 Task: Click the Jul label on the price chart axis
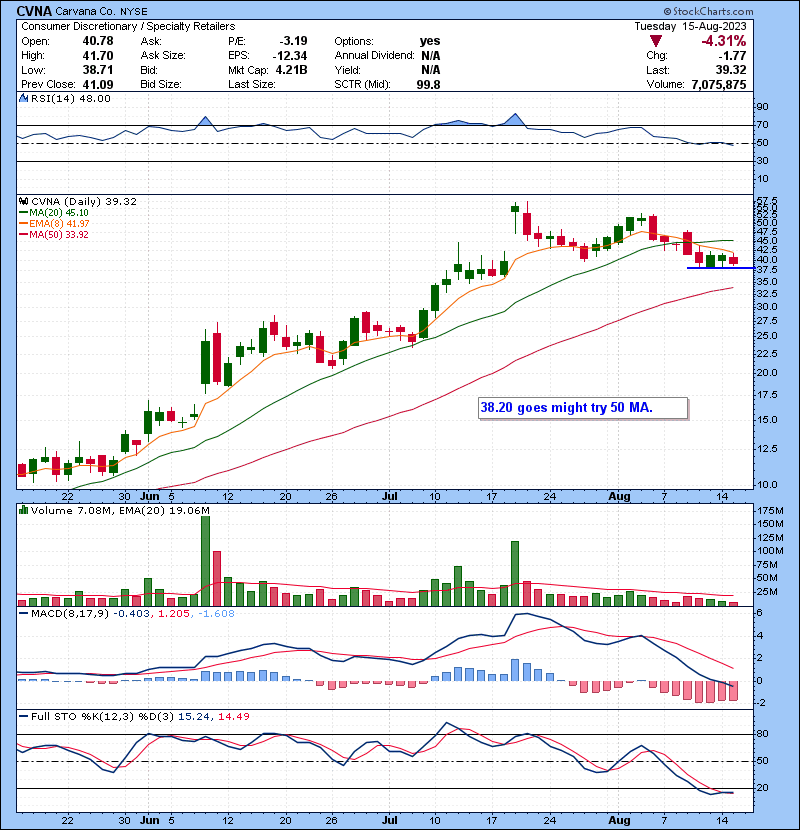pos(390,497)
